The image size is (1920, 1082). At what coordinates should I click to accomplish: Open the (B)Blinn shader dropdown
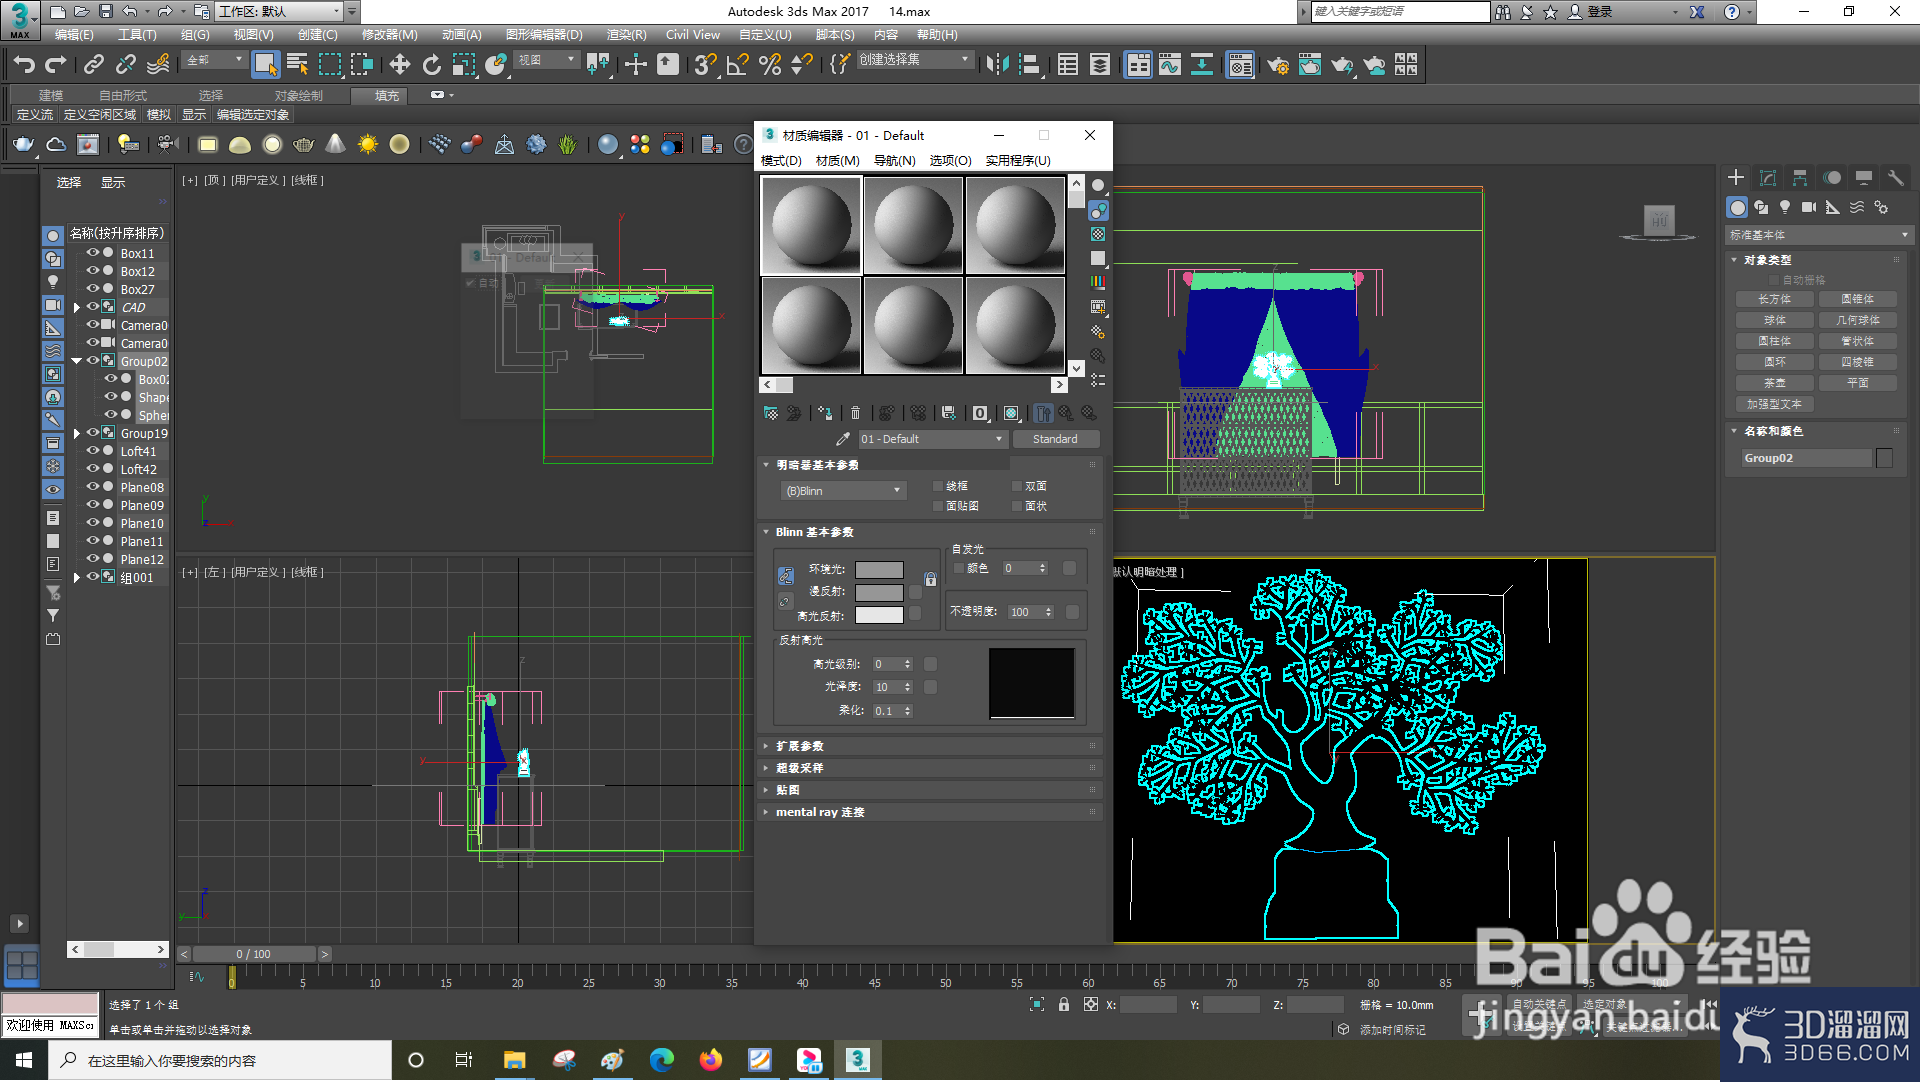(843, 490)
